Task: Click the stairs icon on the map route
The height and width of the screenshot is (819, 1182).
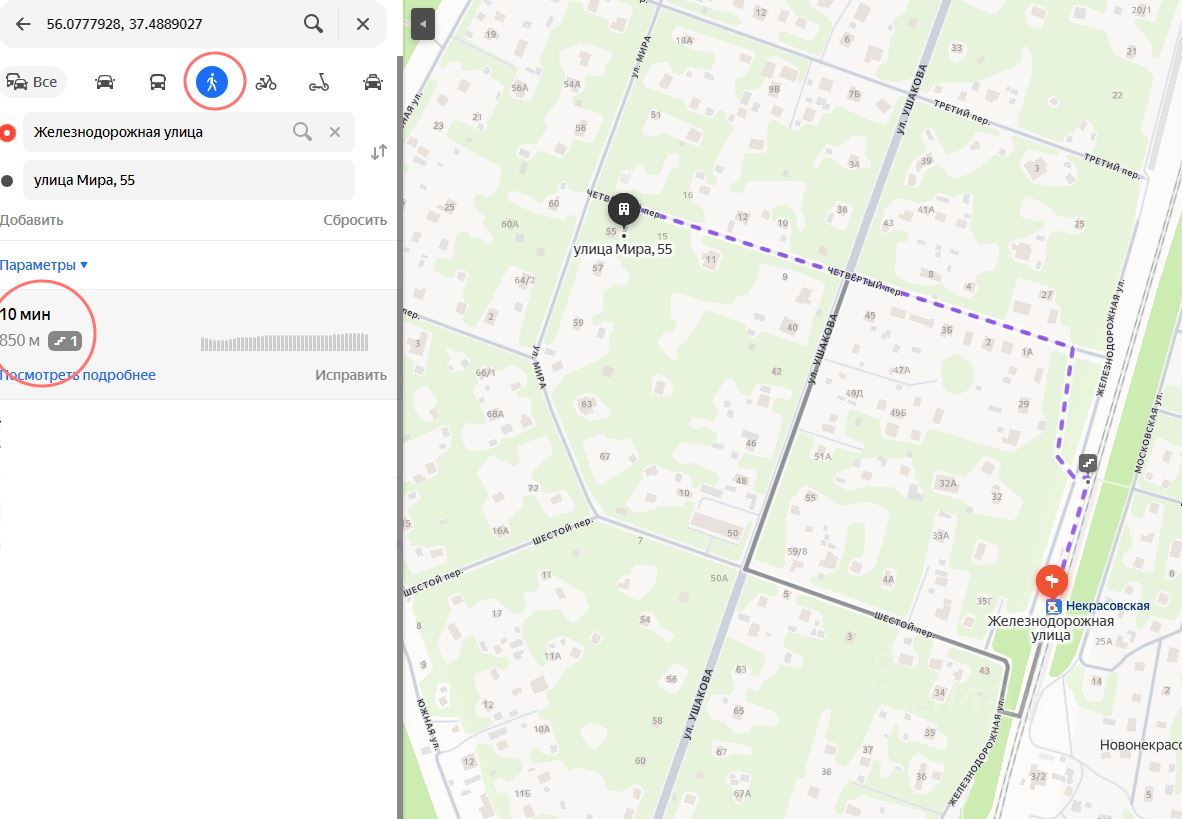Action: point(1087,462)
